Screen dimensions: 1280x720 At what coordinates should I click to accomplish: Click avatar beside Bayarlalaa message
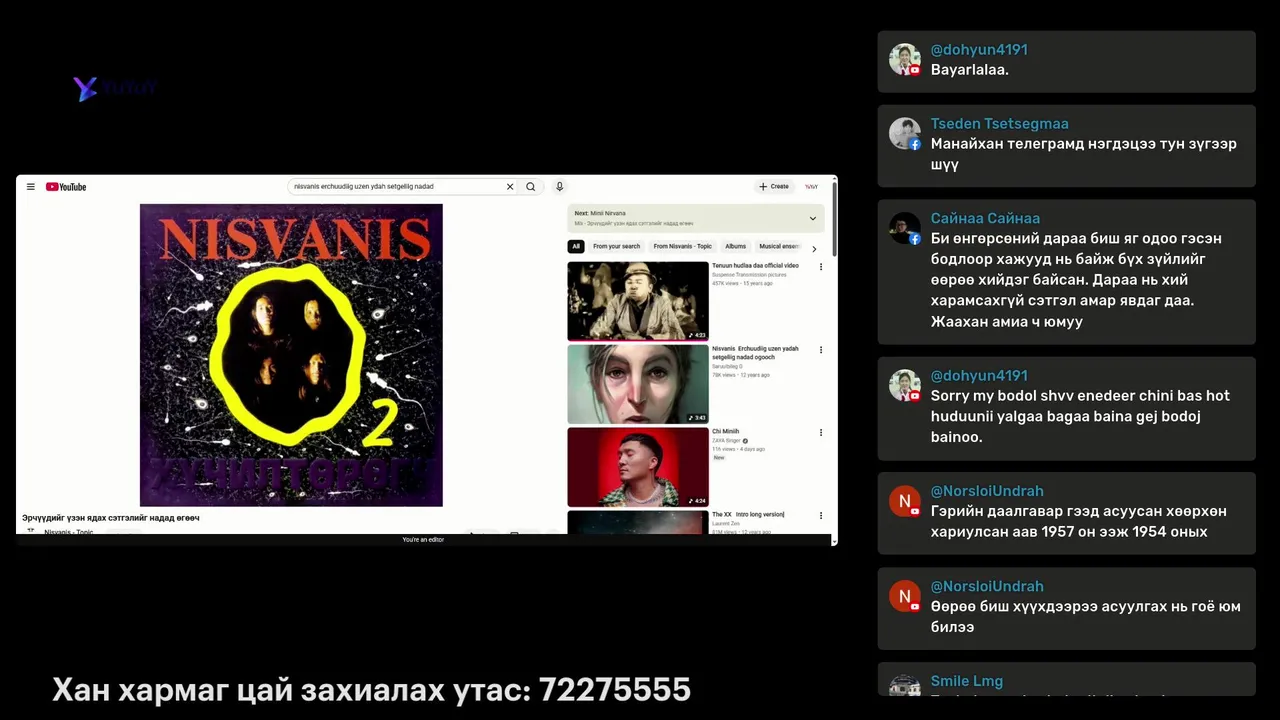click(905, 60)
